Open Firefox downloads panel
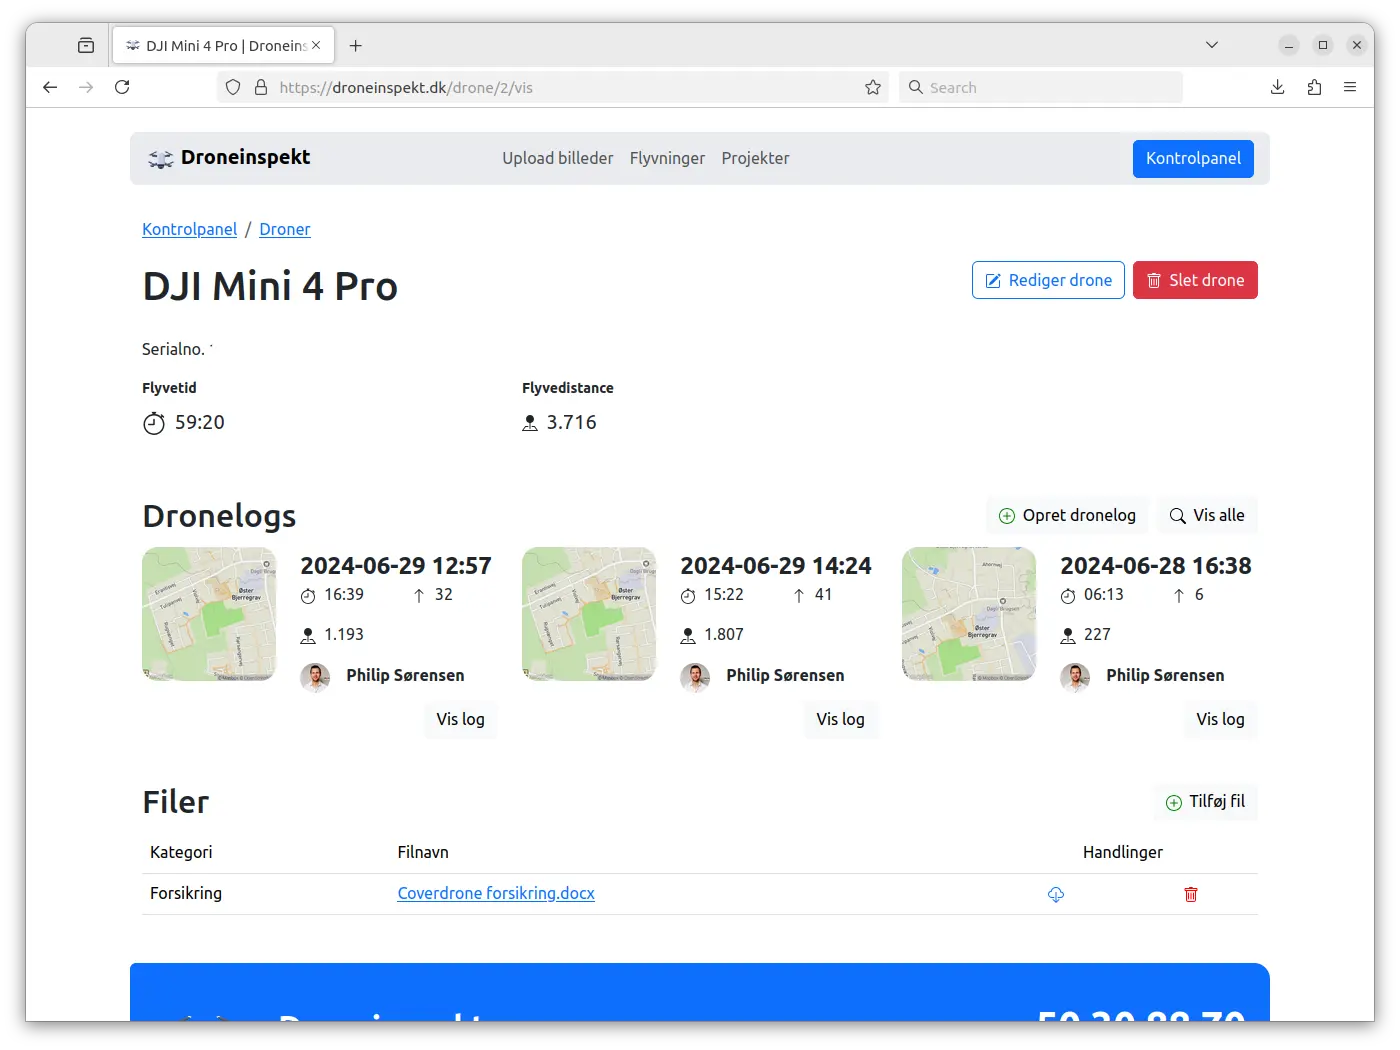Image resolution: width=1400 pixels, height=1050 pixels. (1278, 87)
